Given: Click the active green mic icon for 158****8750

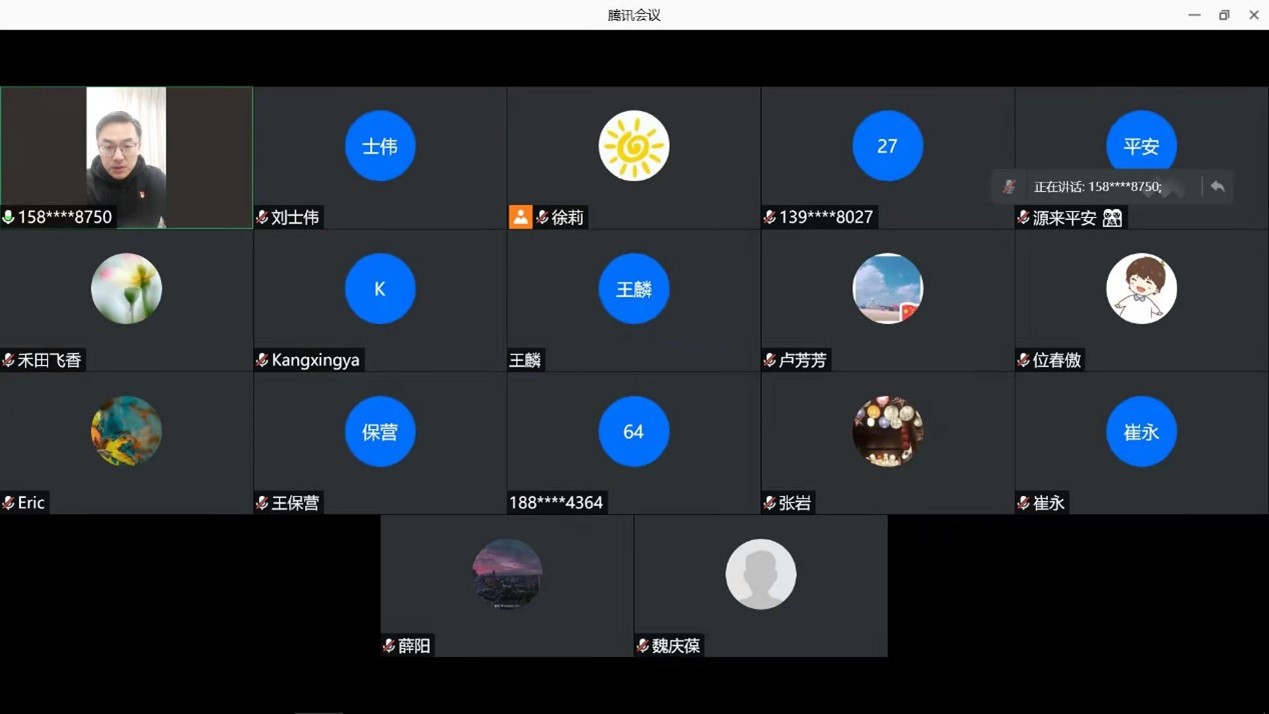Looking at the screenshot, I should (x=9, y=217).
